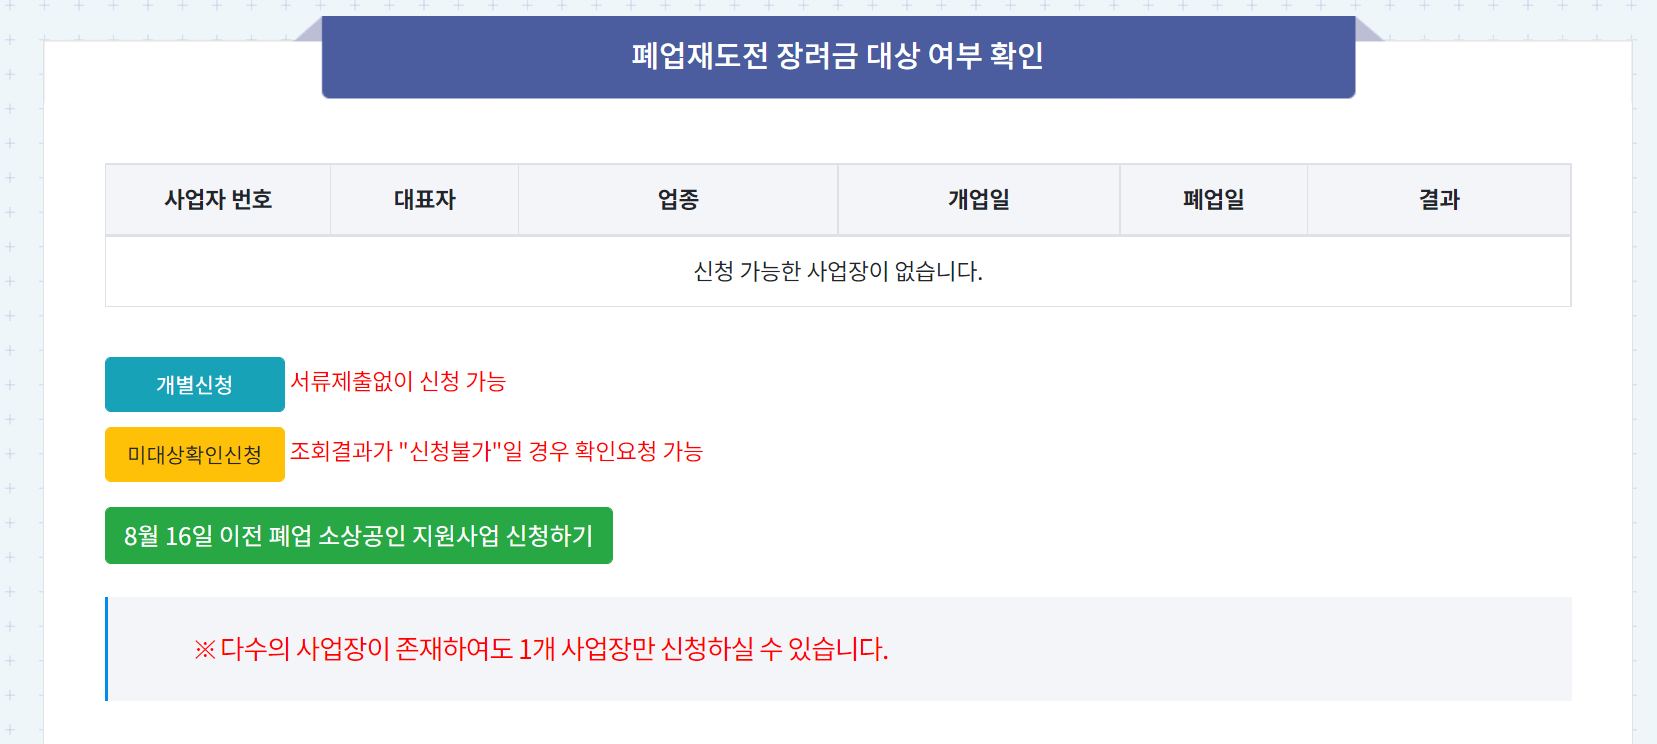Click the green 8월 16일 이전 폐업 지원사업 신청하기 button
This screenshot has width=1657, height=744.
358,536
